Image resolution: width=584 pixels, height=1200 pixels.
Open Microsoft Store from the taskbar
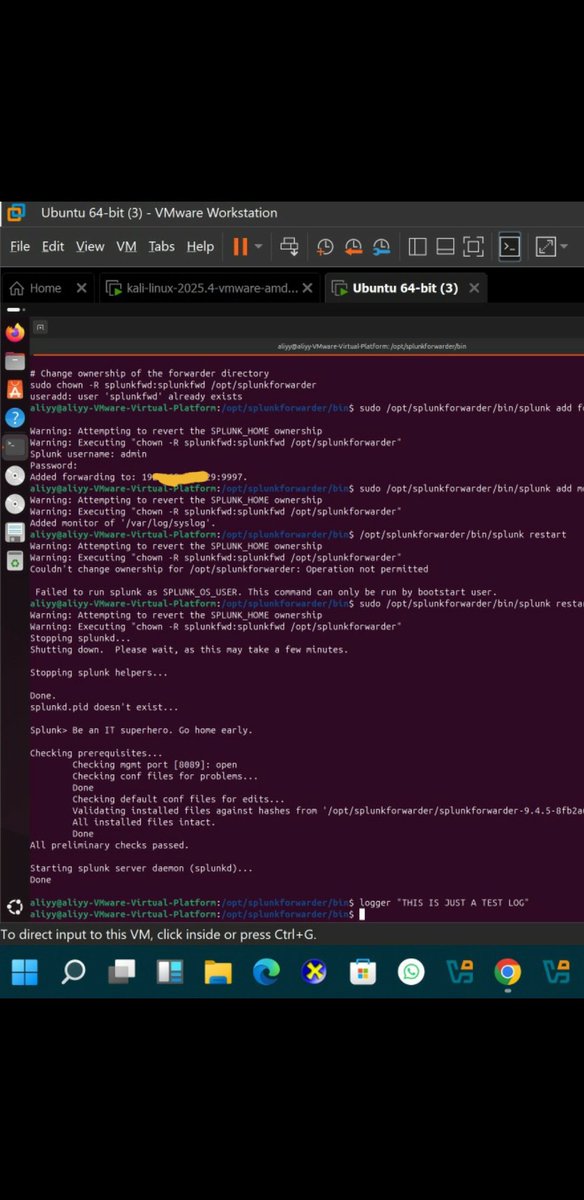tap(362, 971)
